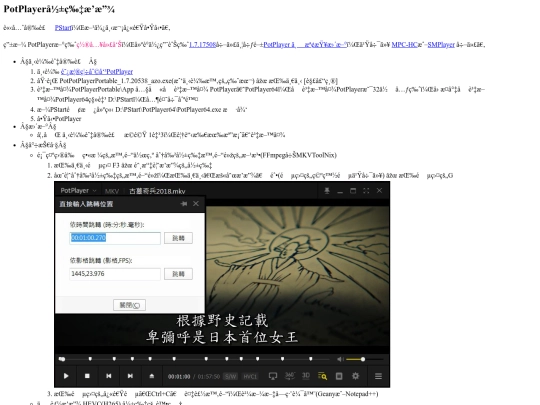
Task: Open the PotPlayer link in list item 1
Action: pyautogui.click(x=97, y=72)
